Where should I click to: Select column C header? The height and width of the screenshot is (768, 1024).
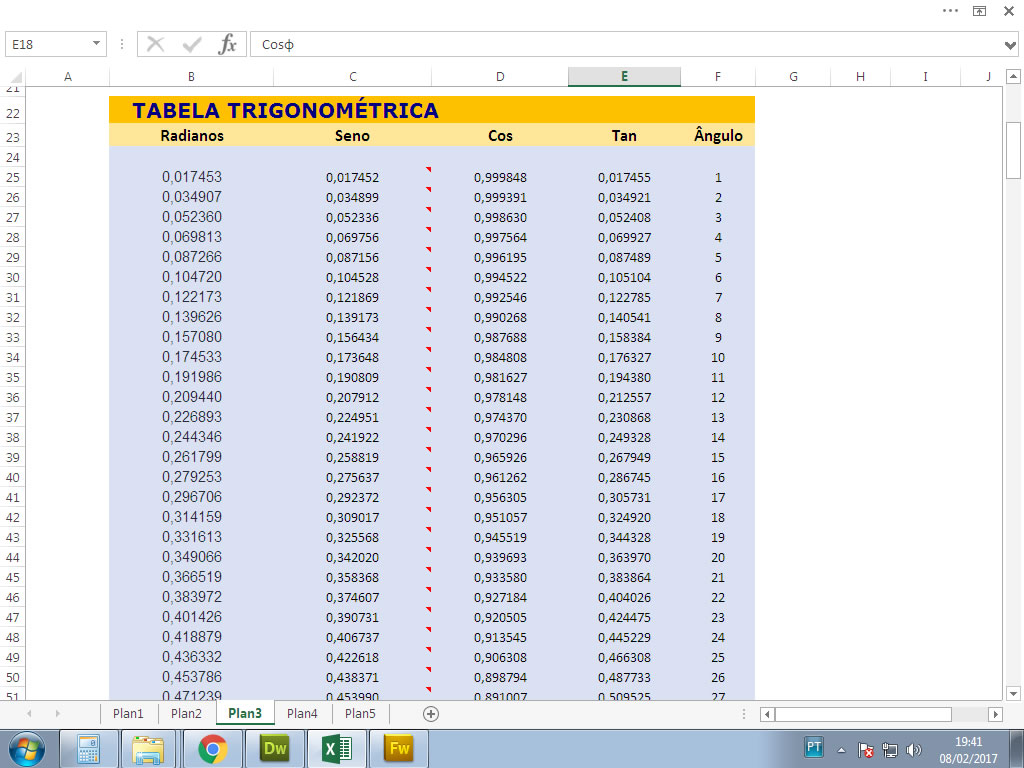(x=353, y=76)
